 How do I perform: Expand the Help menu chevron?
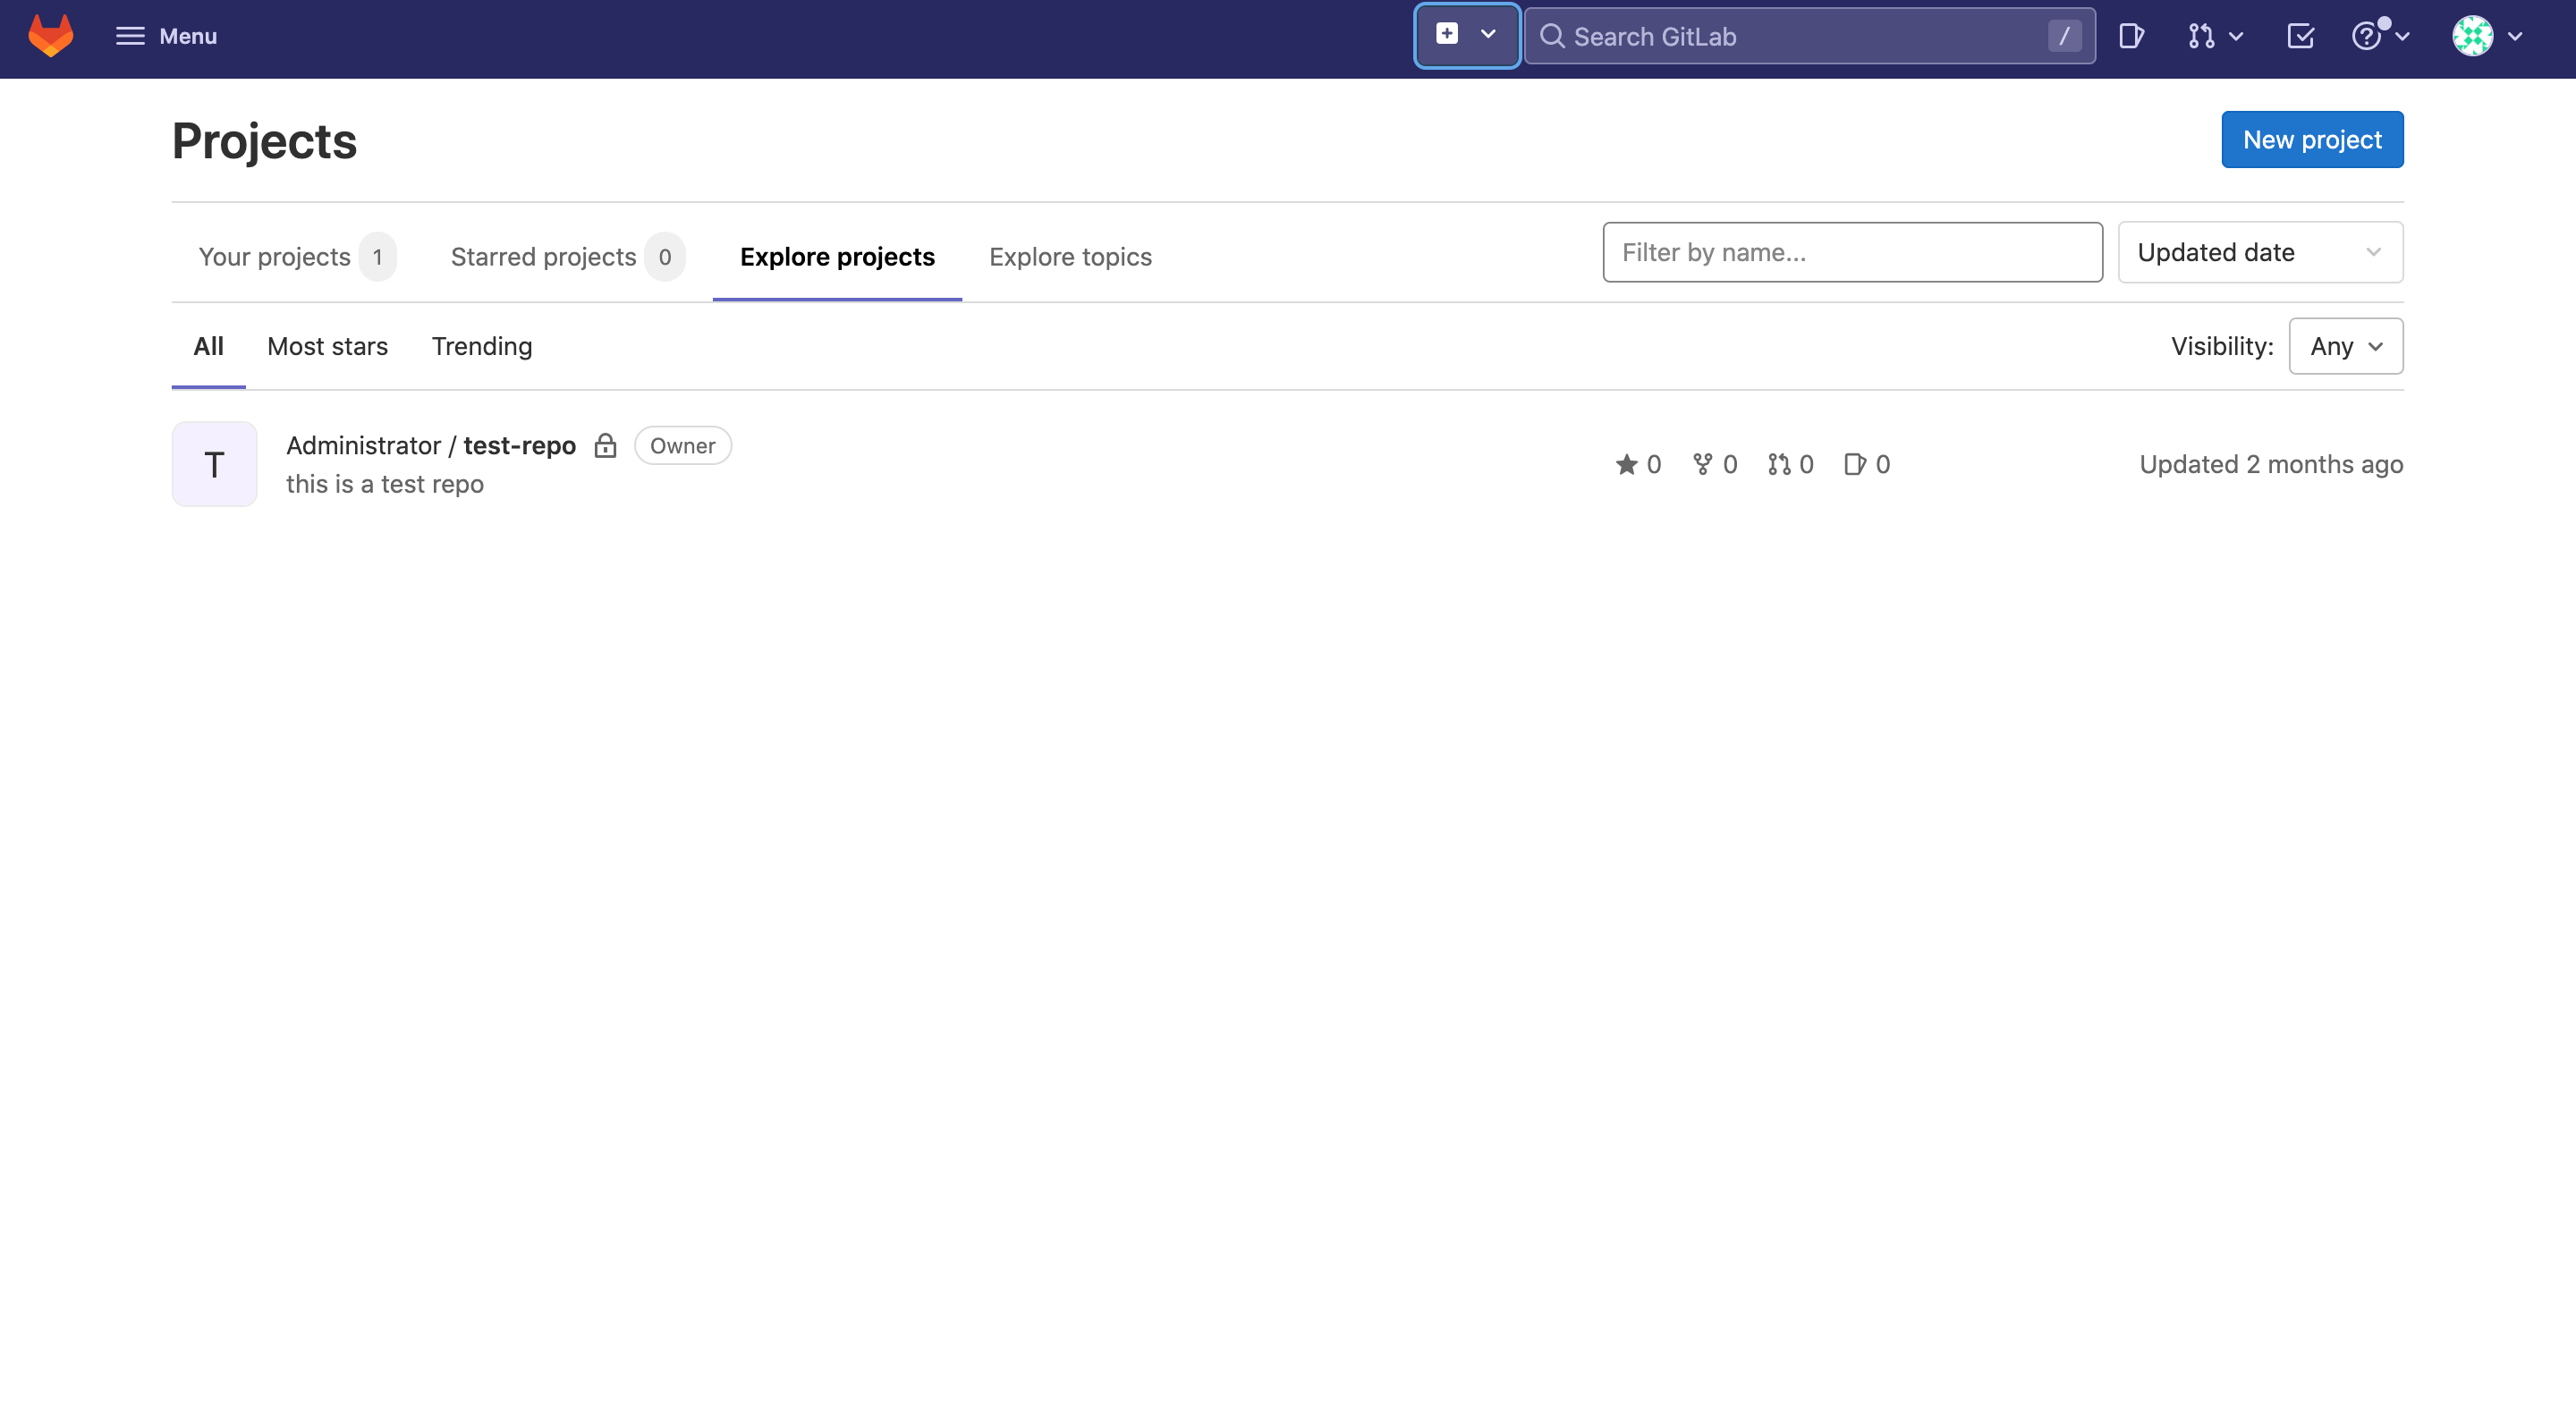point(2403,37)
